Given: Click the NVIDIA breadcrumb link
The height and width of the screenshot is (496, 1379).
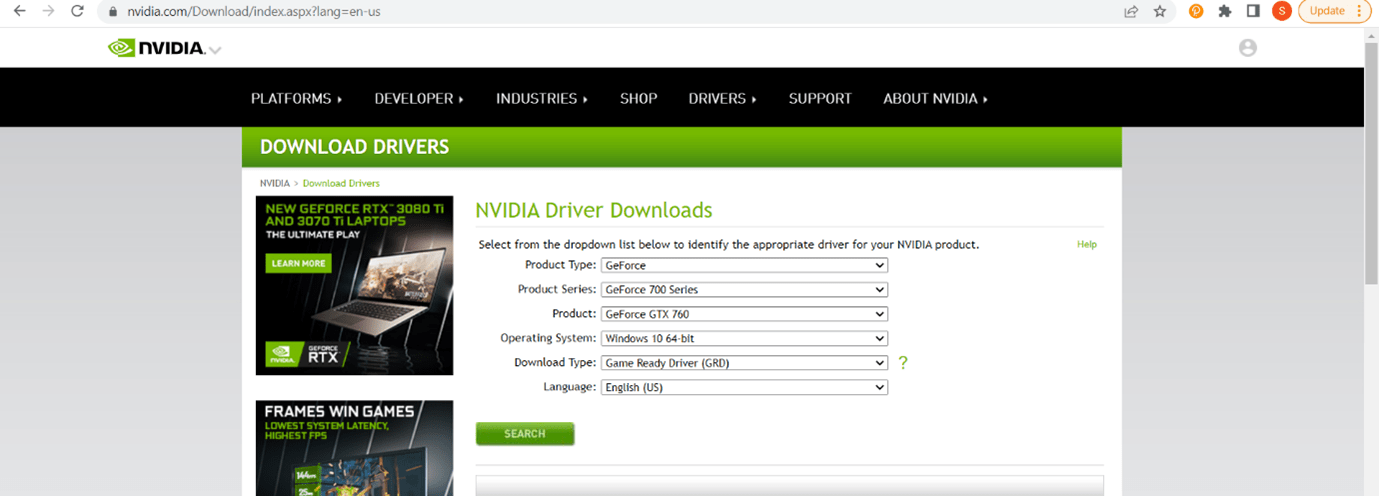Looking at the screenshot, I should (275, 183).
